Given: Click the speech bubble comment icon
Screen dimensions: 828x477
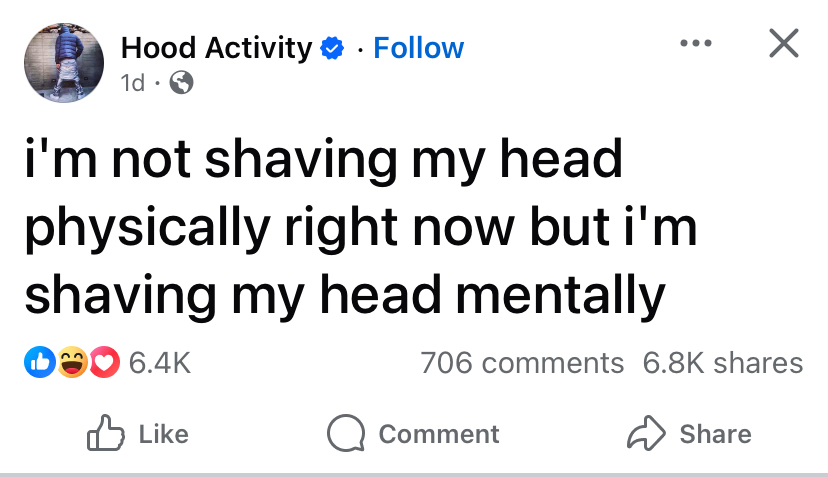Looking at the screenshot, I should [347, 433].
